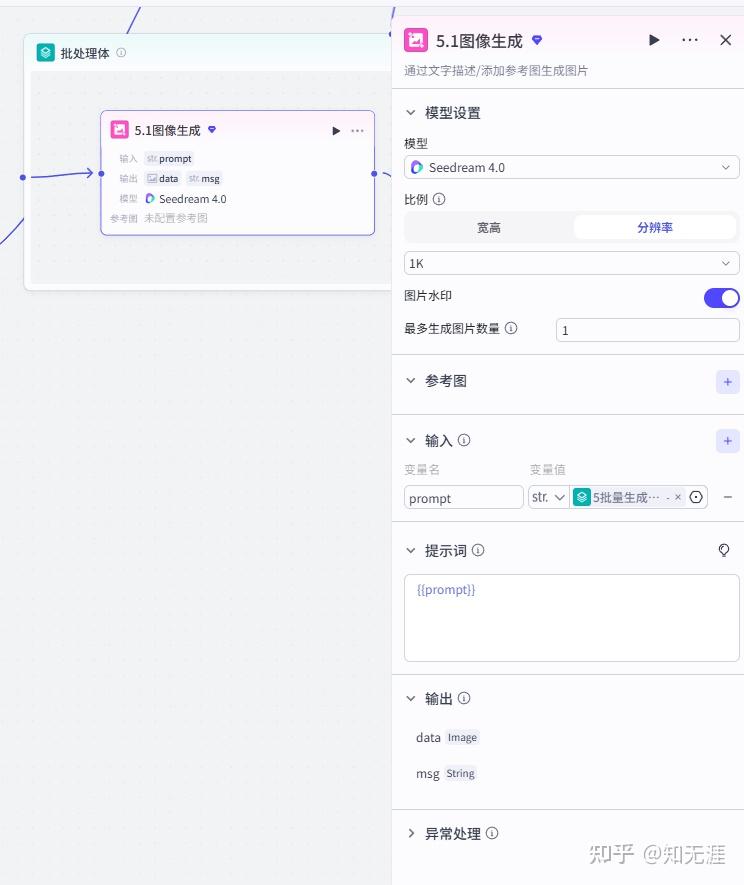Show info about 最多生成图片数量

click(x=511, y=328)
